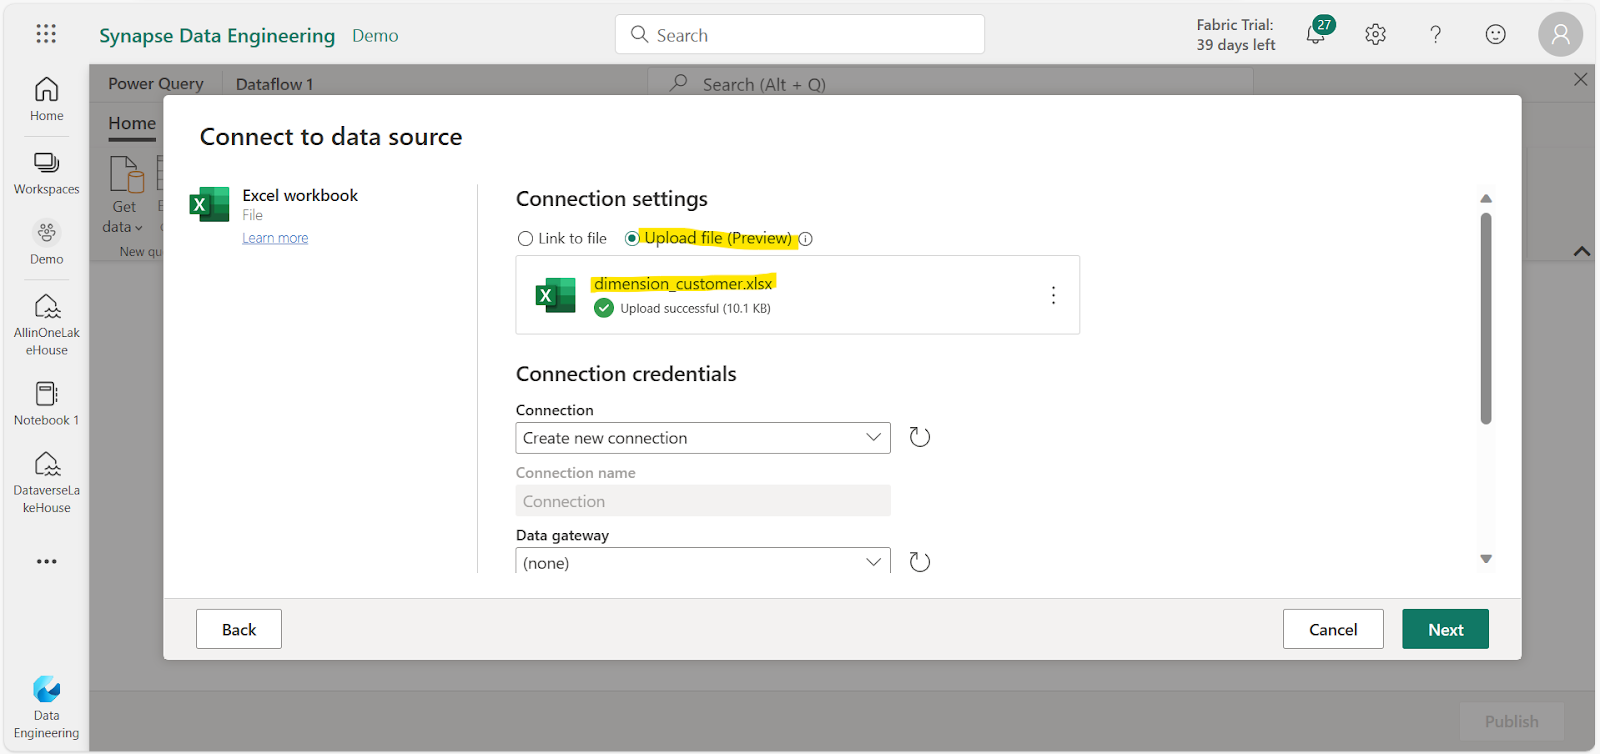Click the Publish button
Image resolution: width=1600 pixels, height=754 pixels.
pos(1511,721)
